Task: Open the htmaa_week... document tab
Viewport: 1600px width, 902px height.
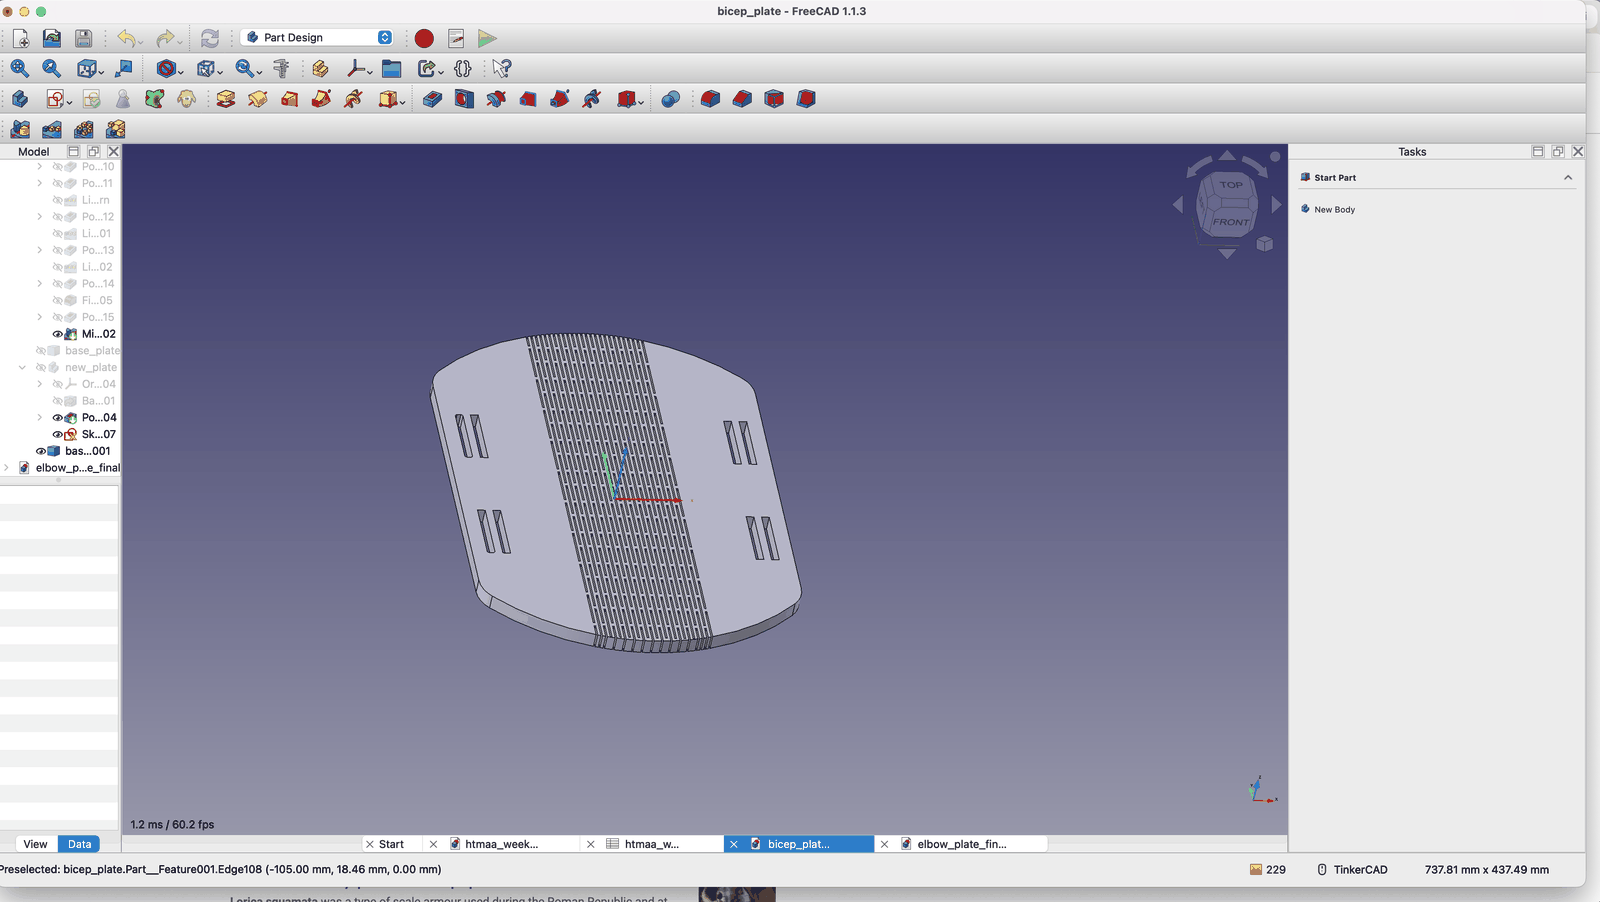Action: (501, 844)
